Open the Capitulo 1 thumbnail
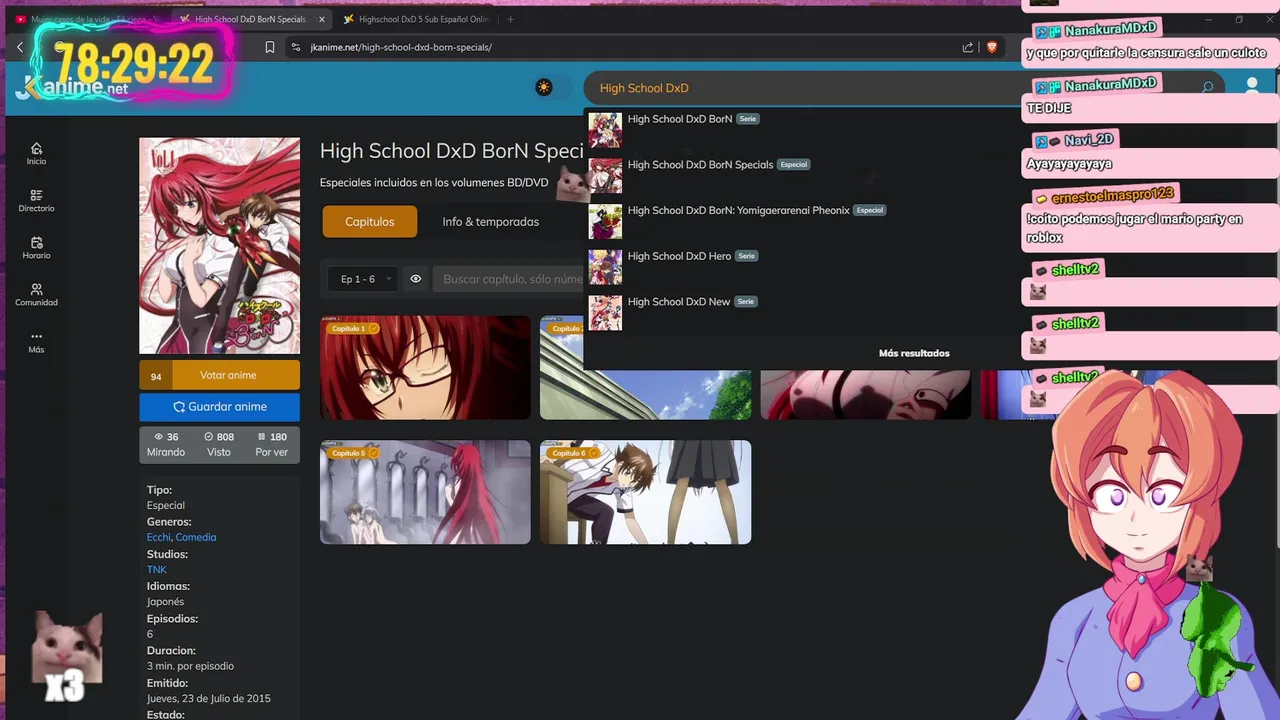This screenshot has width=1280, height=720. click(425, 367)
